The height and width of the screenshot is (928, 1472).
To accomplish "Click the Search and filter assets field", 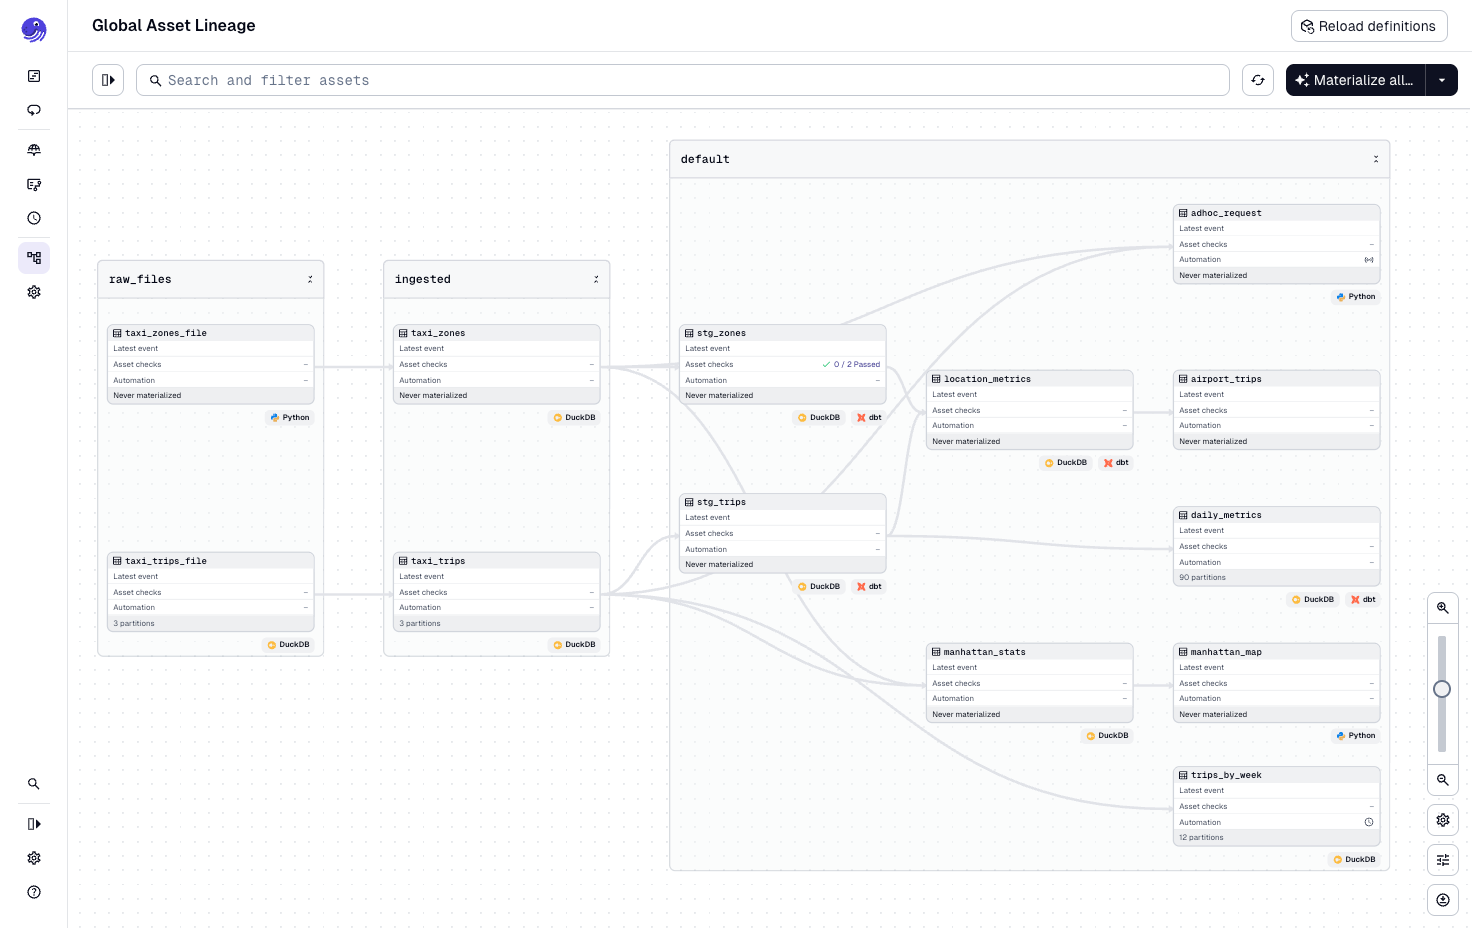I will point(683,80).
